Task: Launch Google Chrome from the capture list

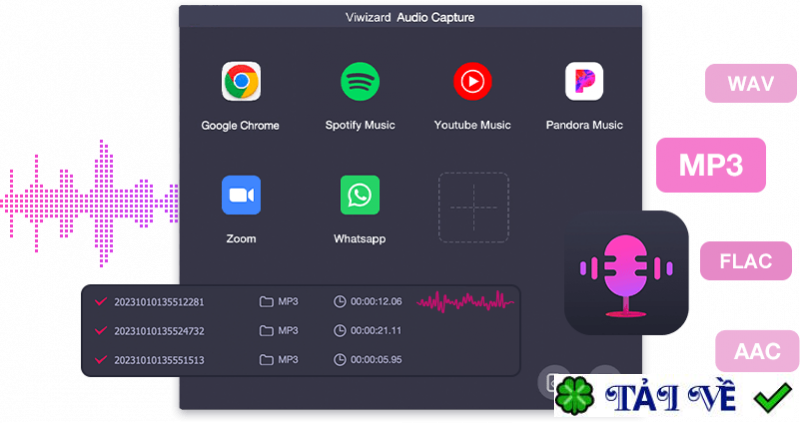Action: point(241,82)
